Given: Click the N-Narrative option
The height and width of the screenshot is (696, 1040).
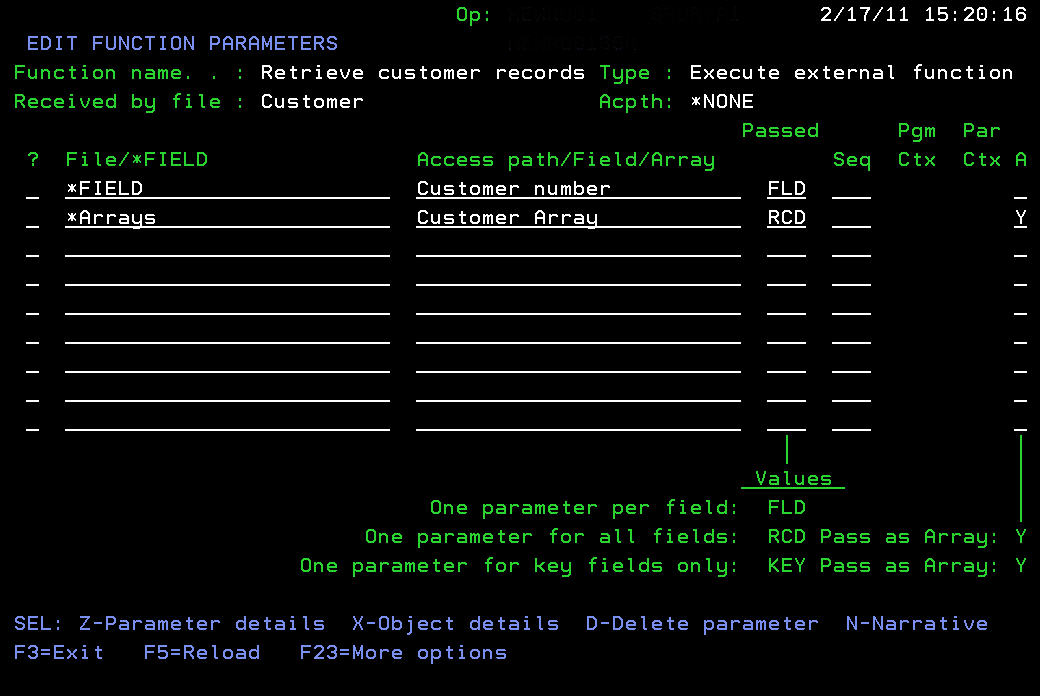Looking at the screenshot, I should [916, 623].
